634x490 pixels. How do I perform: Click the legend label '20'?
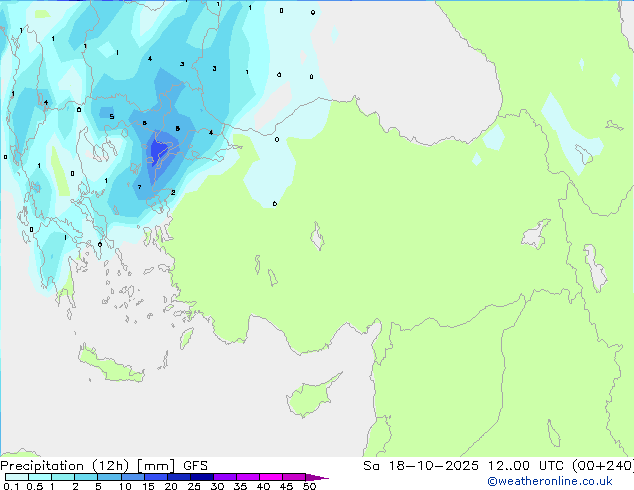coord(171,486)
